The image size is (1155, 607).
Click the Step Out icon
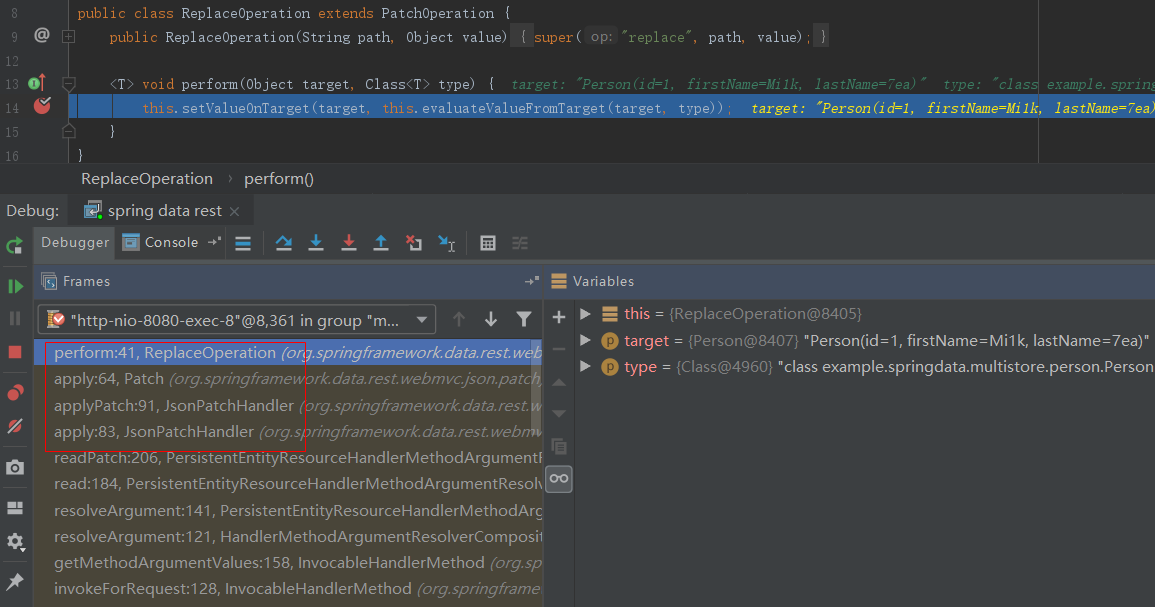(x=381, y=243)
